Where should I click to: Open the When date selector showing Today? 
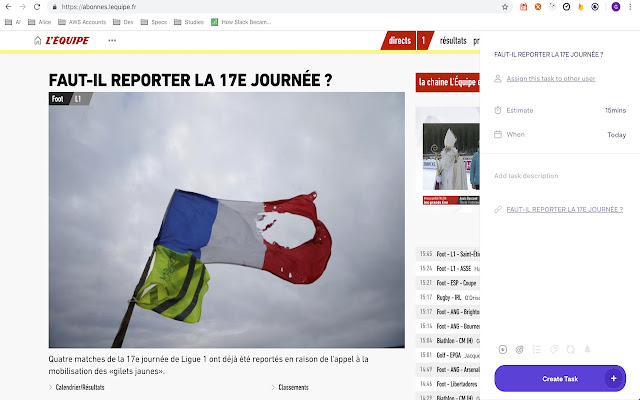[x=616, y=134]
